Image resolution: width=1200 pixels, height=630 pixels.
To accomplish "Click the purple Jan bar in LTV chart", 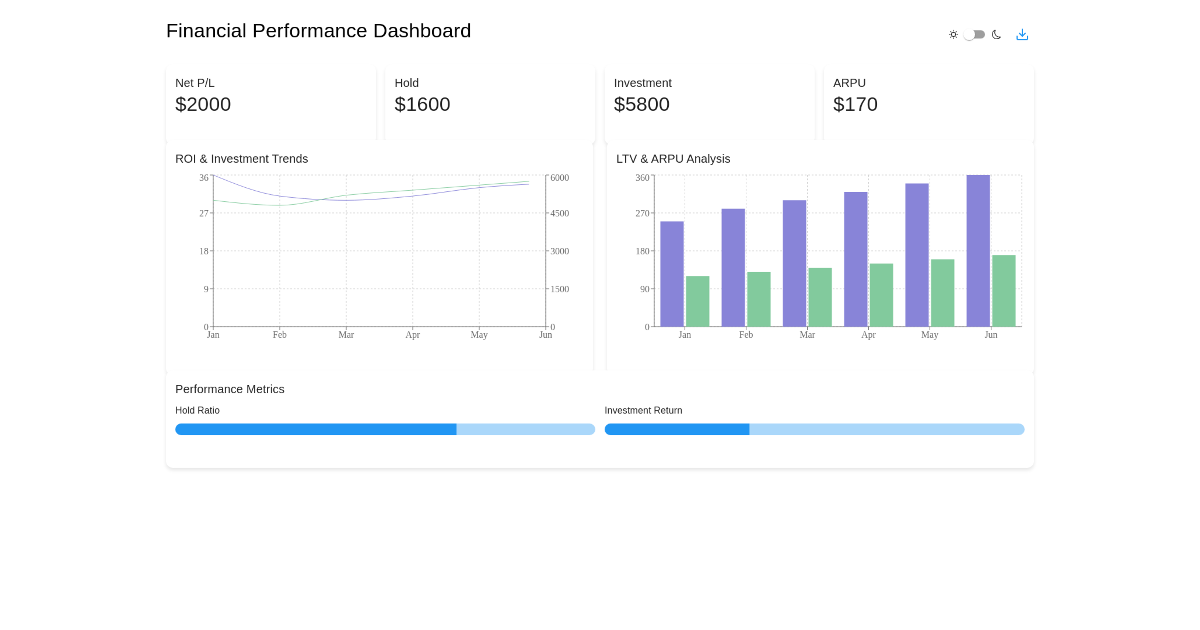I will point(672,274).
